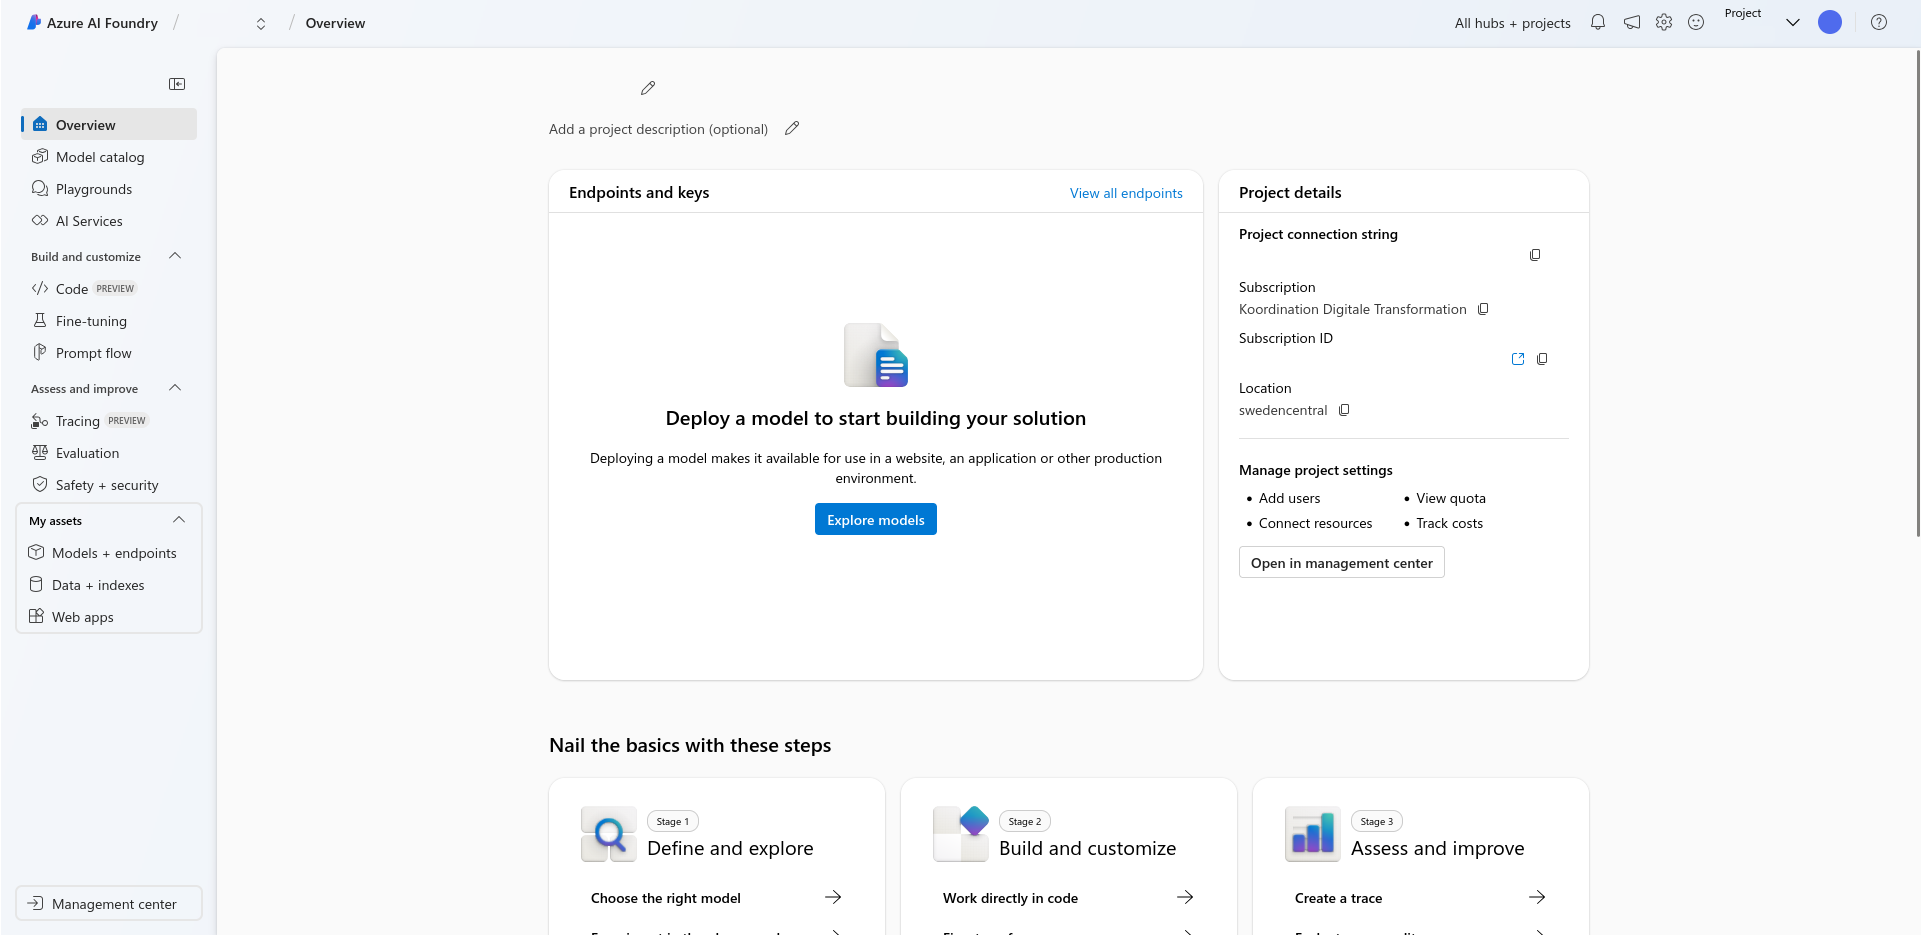Open Playgrounds in sidebar

109,189
